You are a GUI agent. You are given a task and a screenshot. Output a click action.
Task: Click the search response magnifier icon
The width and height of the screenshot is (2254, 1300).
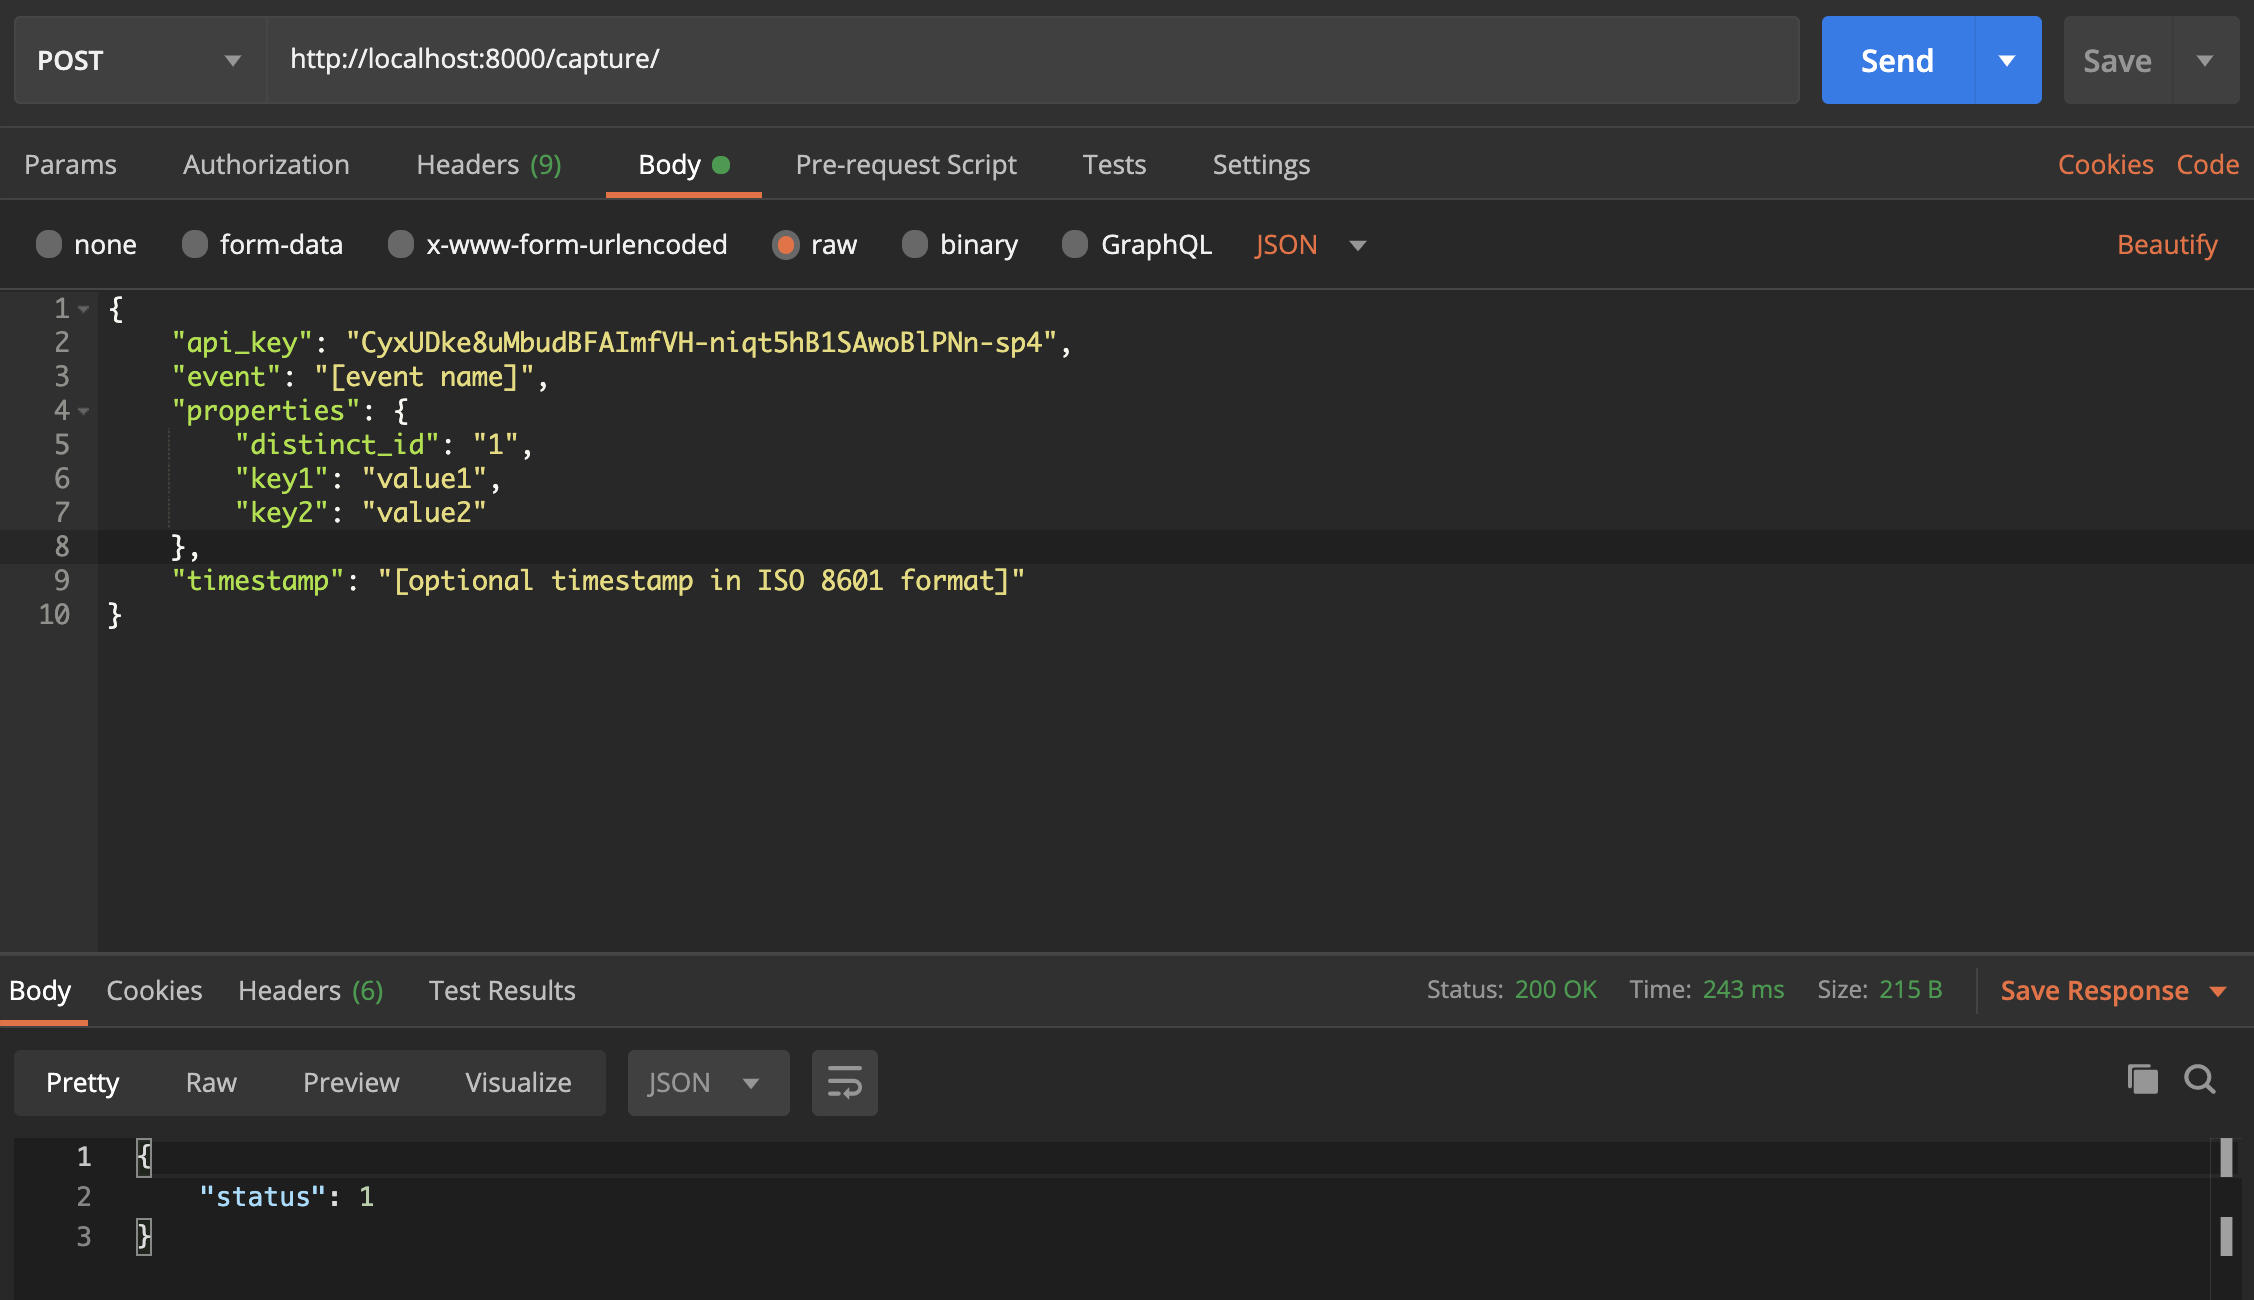point(2199,1080)
